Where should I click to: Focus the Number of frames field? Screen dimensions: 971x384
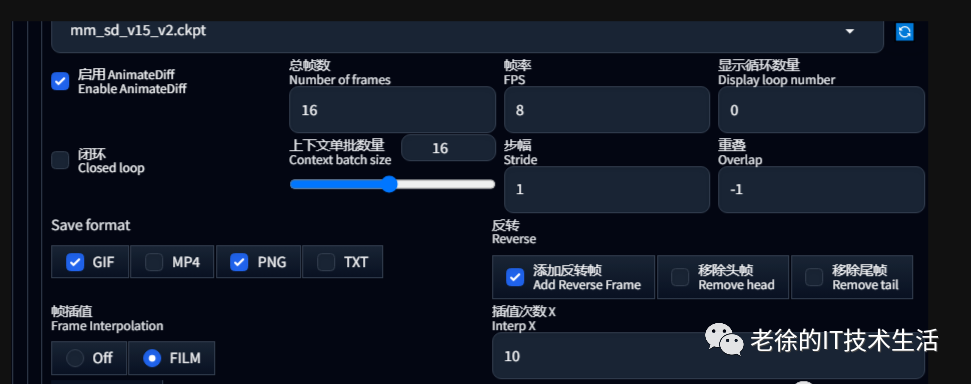pyautogui.click(x=393, y=110)
